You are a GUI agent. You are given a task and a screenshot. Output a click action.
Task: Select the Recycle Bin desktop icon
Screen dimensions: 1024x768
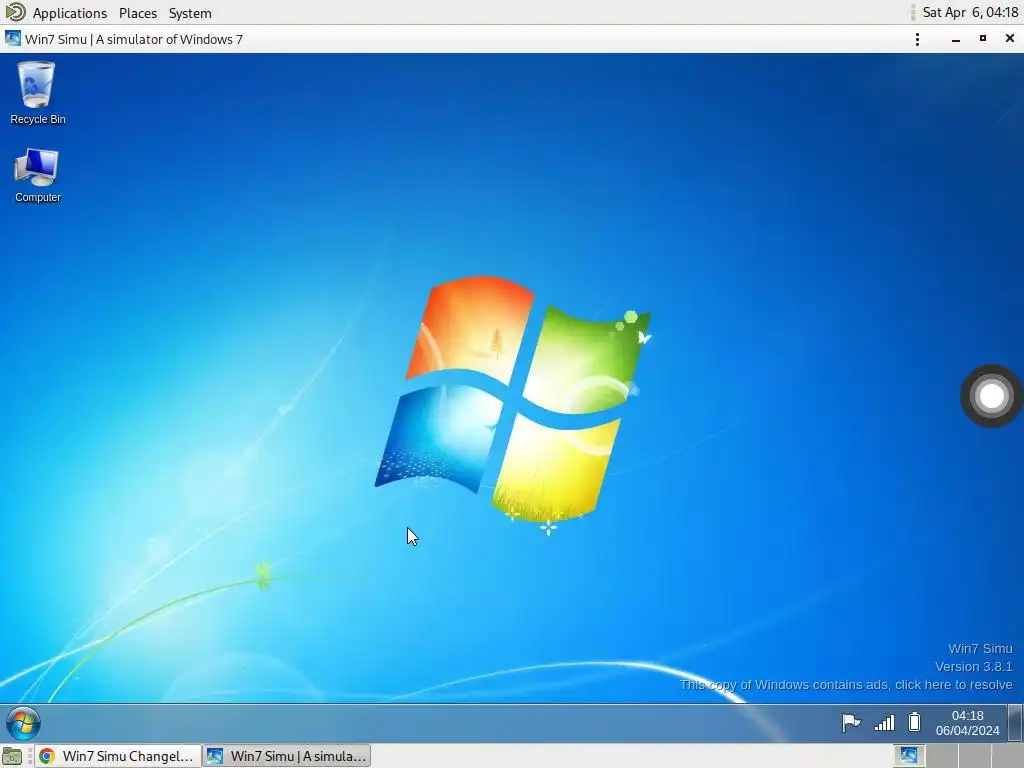[37, 93]
